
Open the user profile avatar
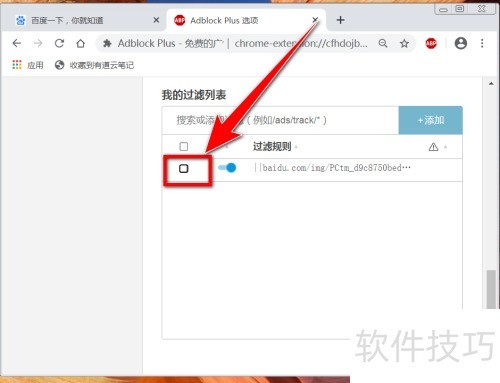point(461,43)
